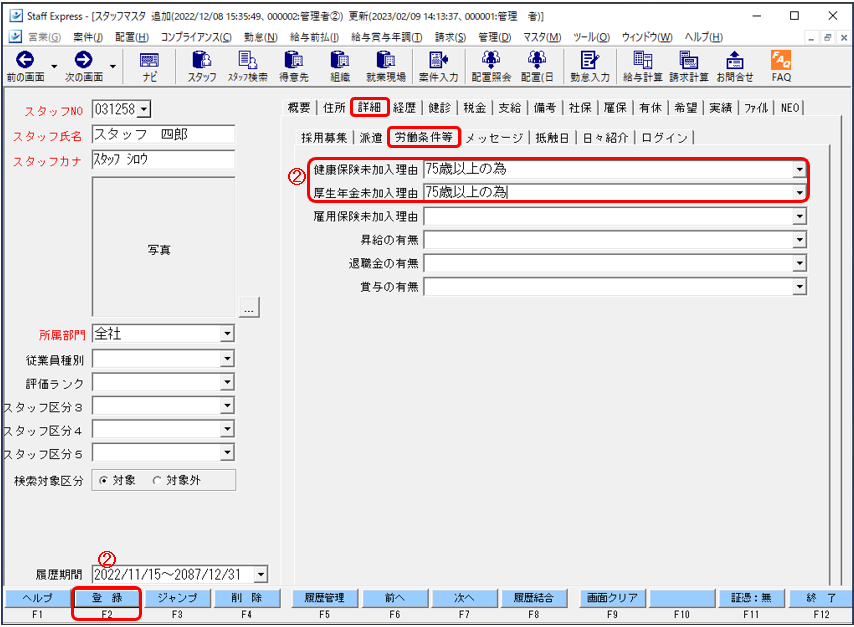Viewport: 854px width, 627px height.
Task: Open the ナビ navigation icon
Action: 149,66
